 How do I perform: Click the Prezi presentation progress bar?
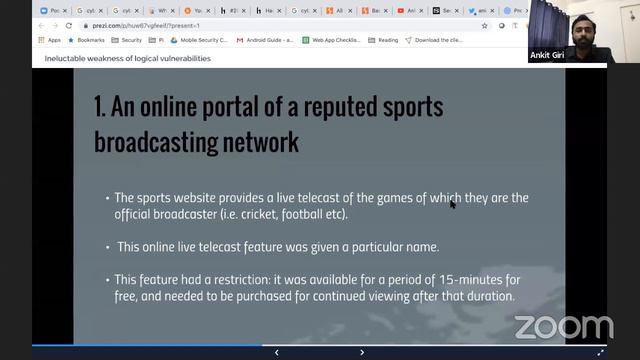[319, 345]
